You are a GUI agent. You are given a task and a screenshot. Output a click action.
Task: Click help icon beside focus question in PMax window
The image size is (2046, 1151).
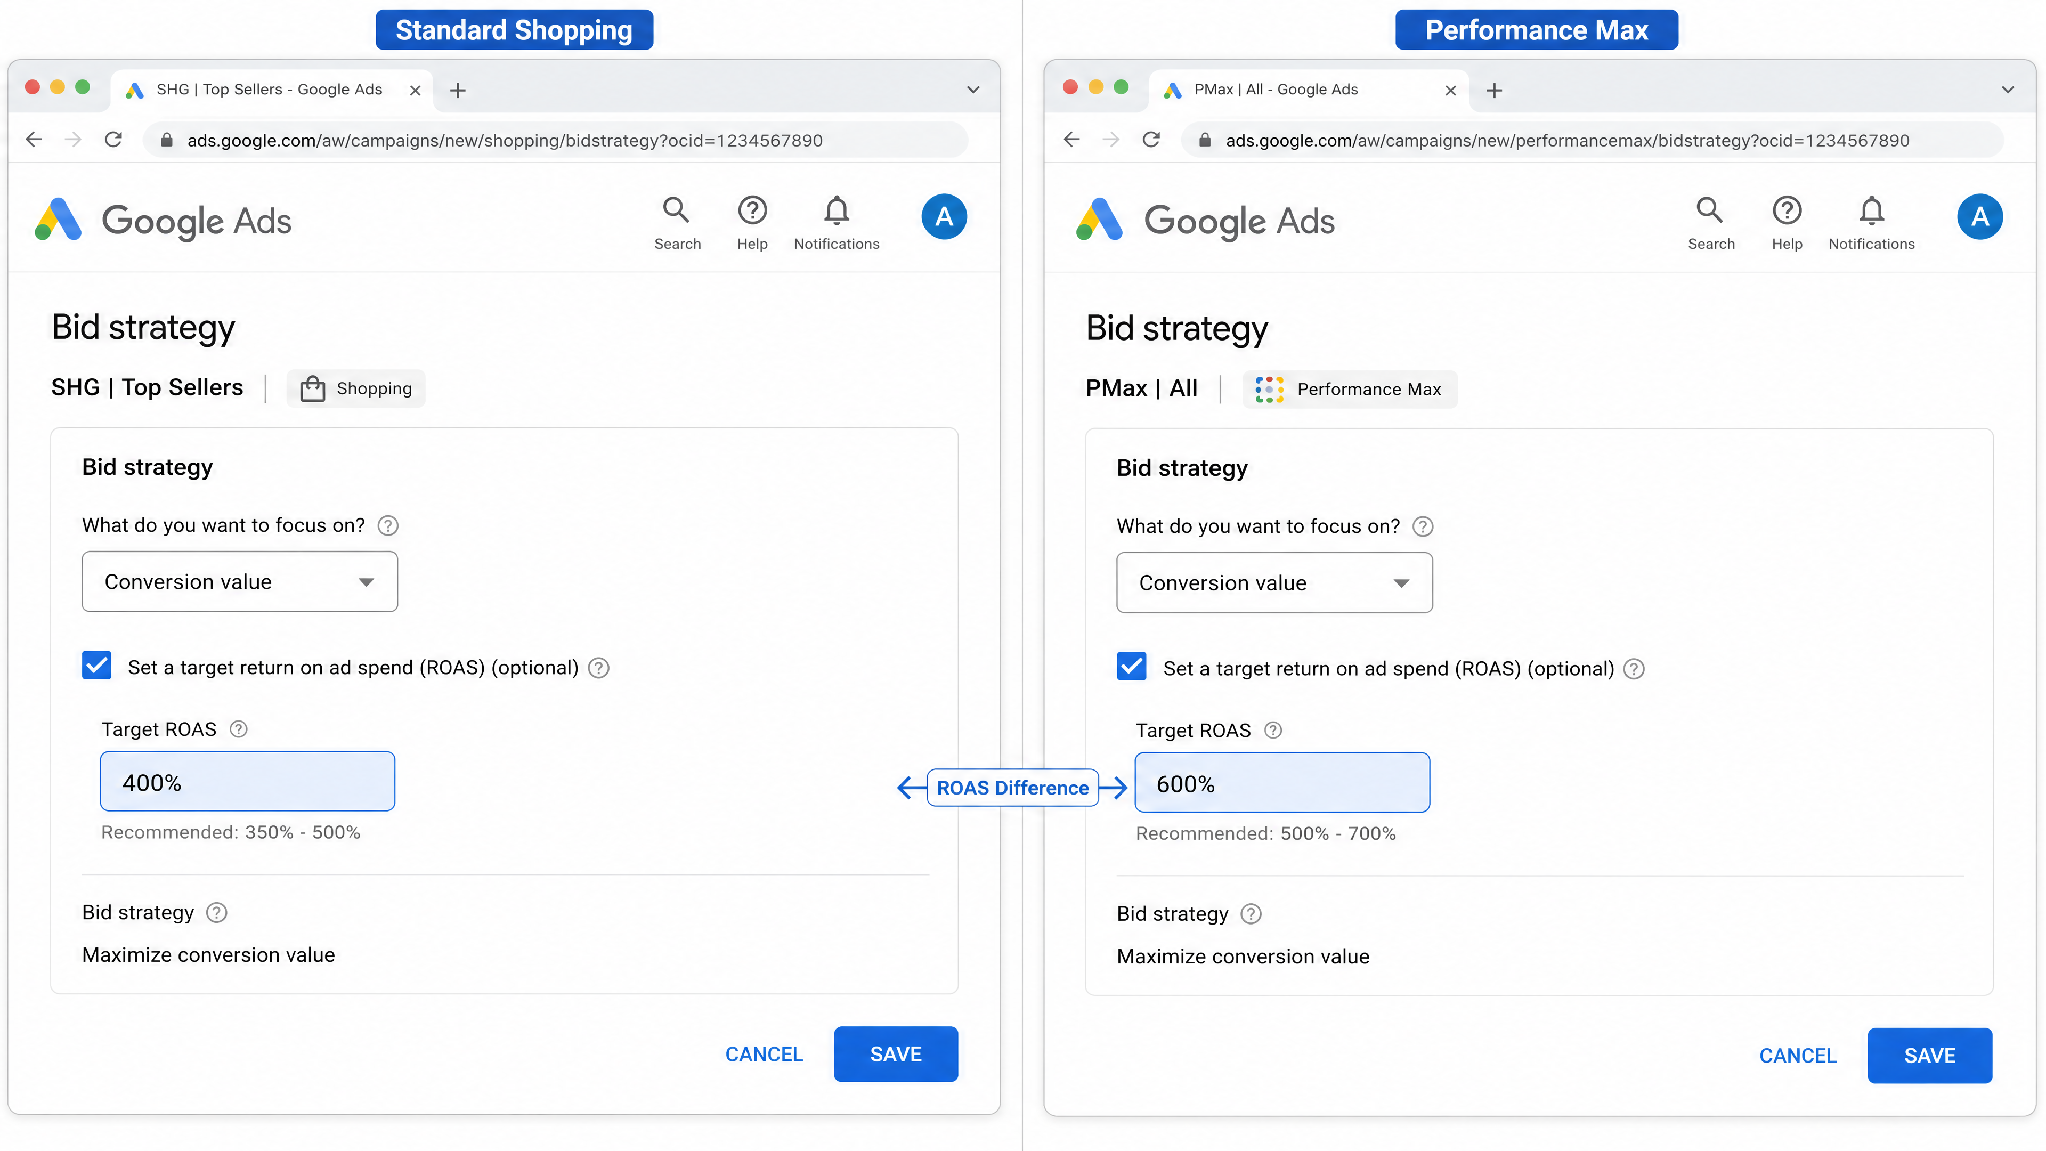1423,527
